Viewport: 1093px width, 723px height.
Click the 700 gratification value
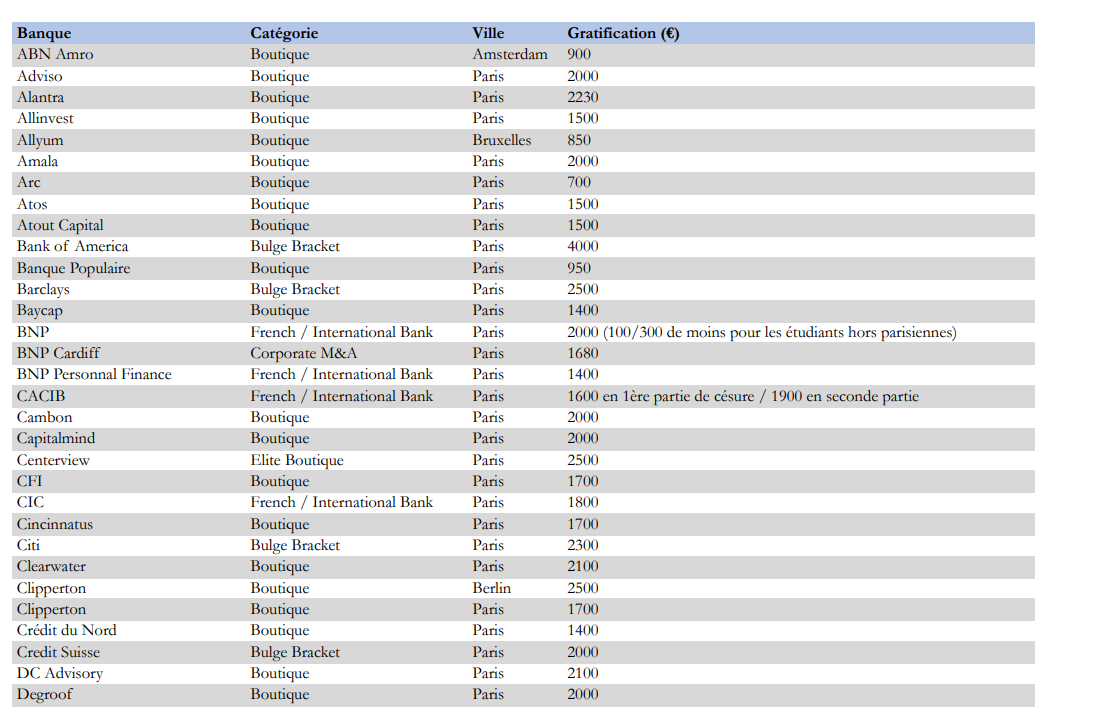[x=579, y=183]
